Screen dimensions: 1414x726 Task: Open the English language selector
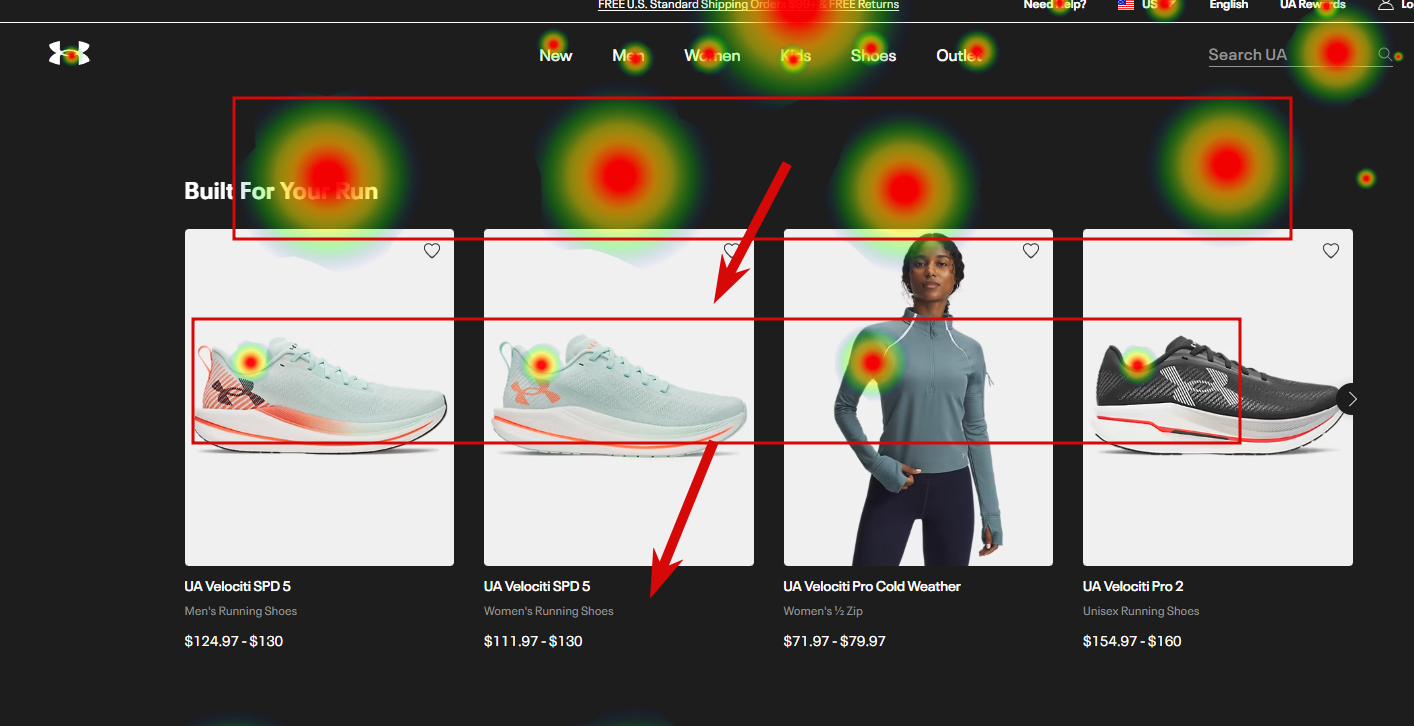pyautogui.click(x=1229, y=5)
